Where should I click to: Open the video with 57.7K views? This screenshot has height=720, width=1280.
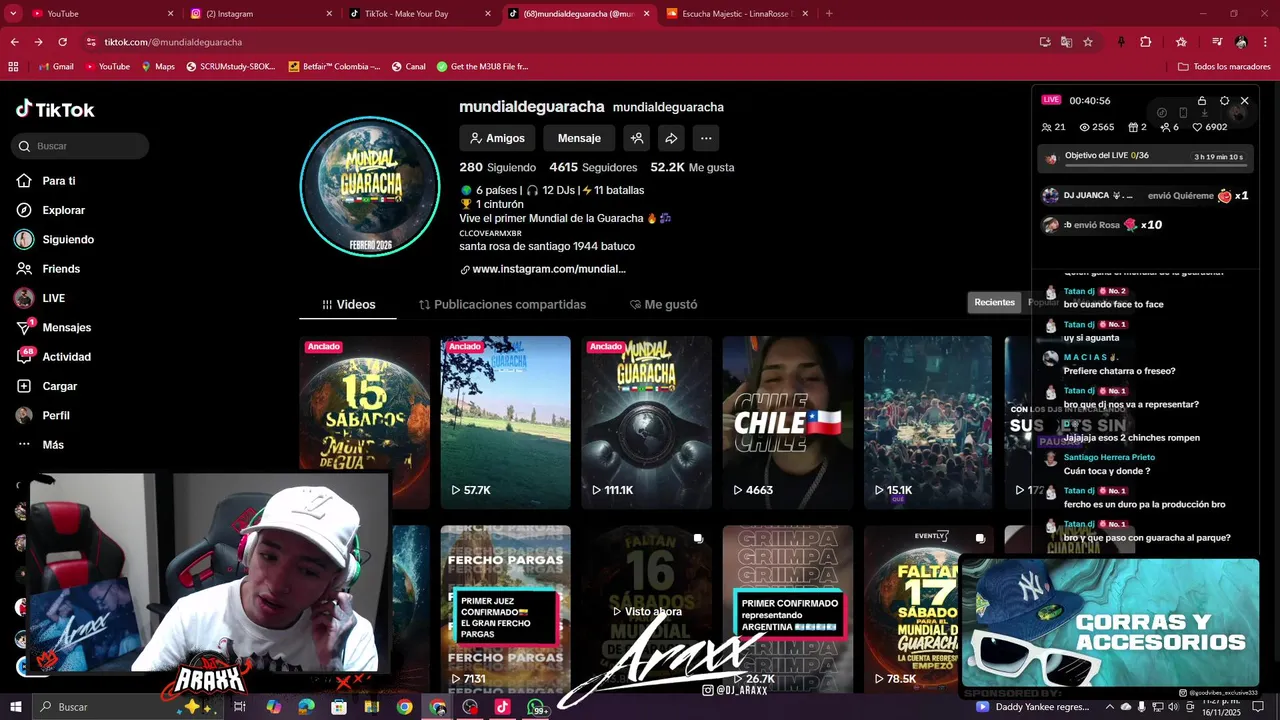[506, 422]
